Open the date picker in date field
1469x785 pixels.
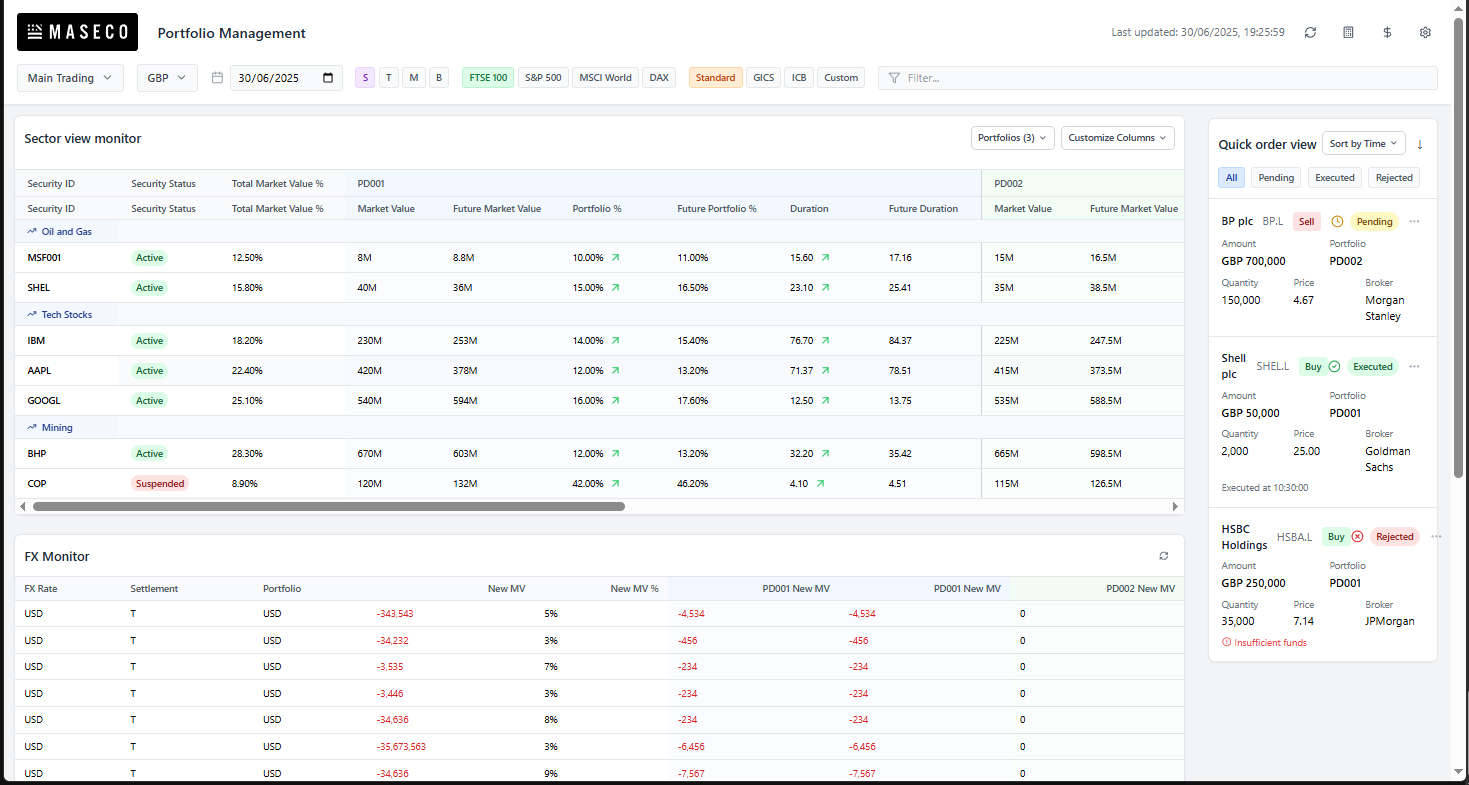(328, 77)
